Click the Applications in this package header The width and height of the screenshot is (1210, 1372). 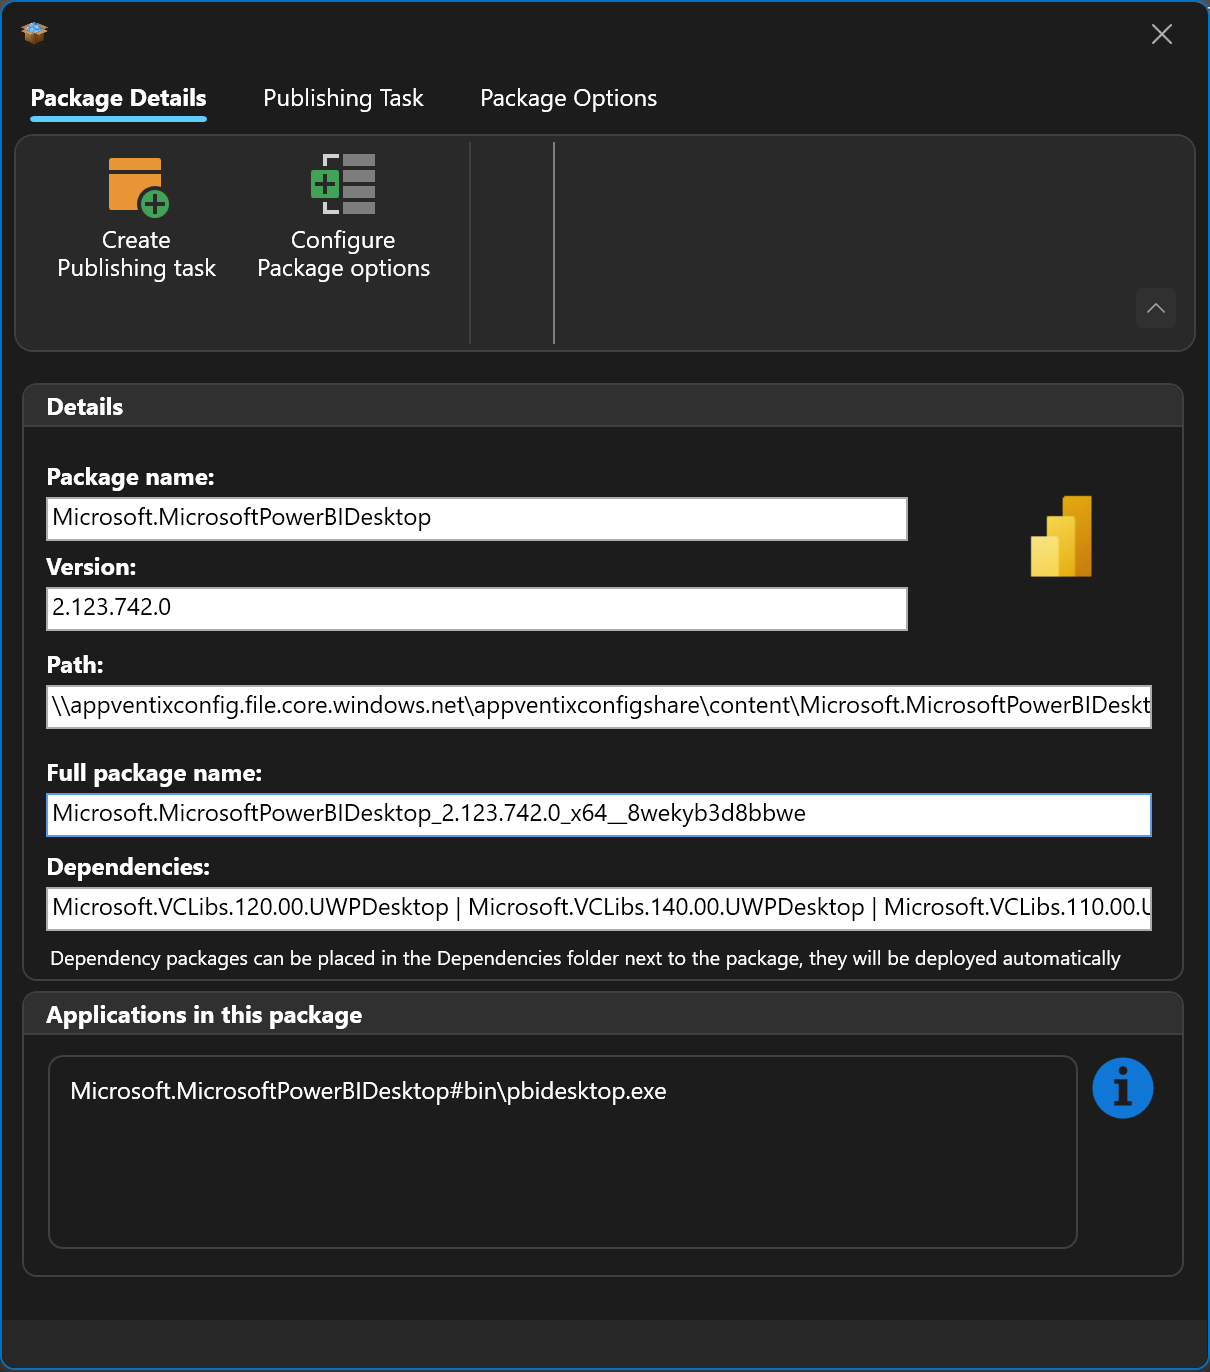point(603,1014)
